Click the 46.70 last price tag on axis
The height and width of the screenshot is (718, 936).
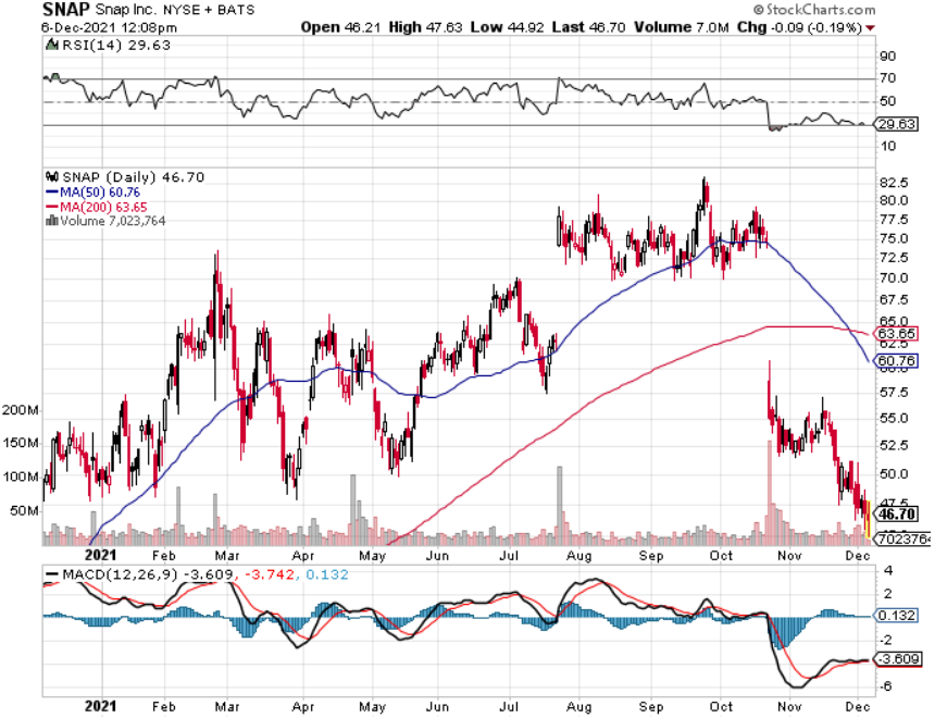897,517
